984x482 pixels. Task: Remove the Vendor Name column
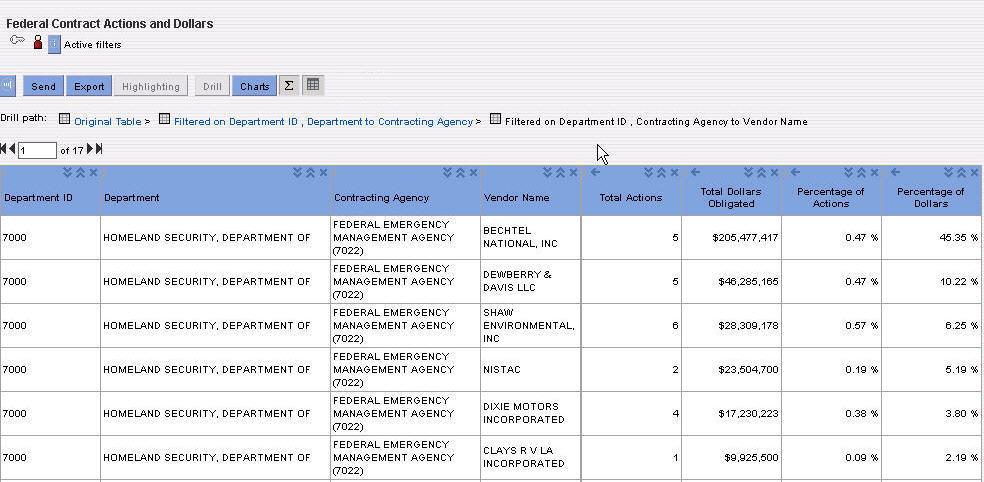[573, 173]
